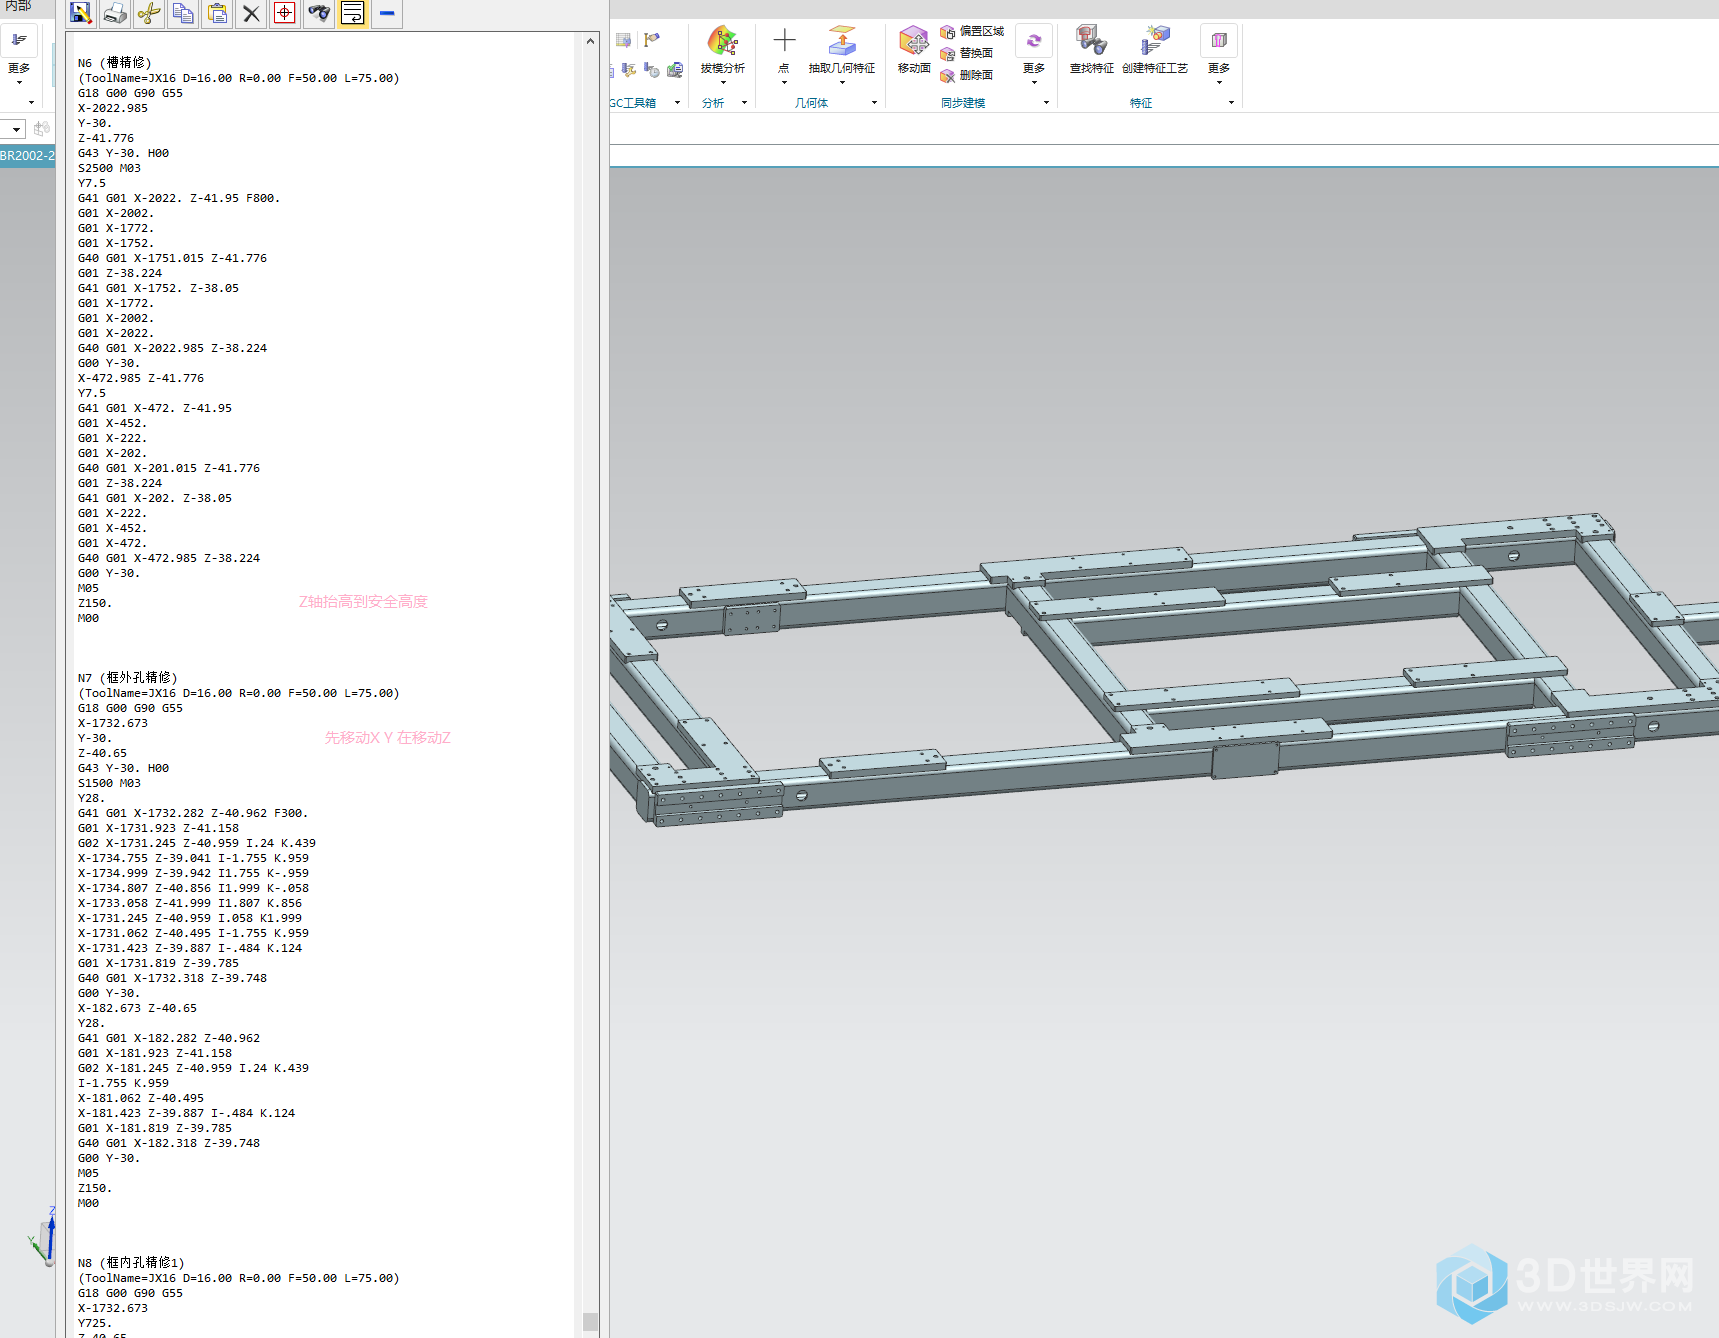Click the blue minus icon
Viewport: 1719px width, 1338px height.
(387, 13)
